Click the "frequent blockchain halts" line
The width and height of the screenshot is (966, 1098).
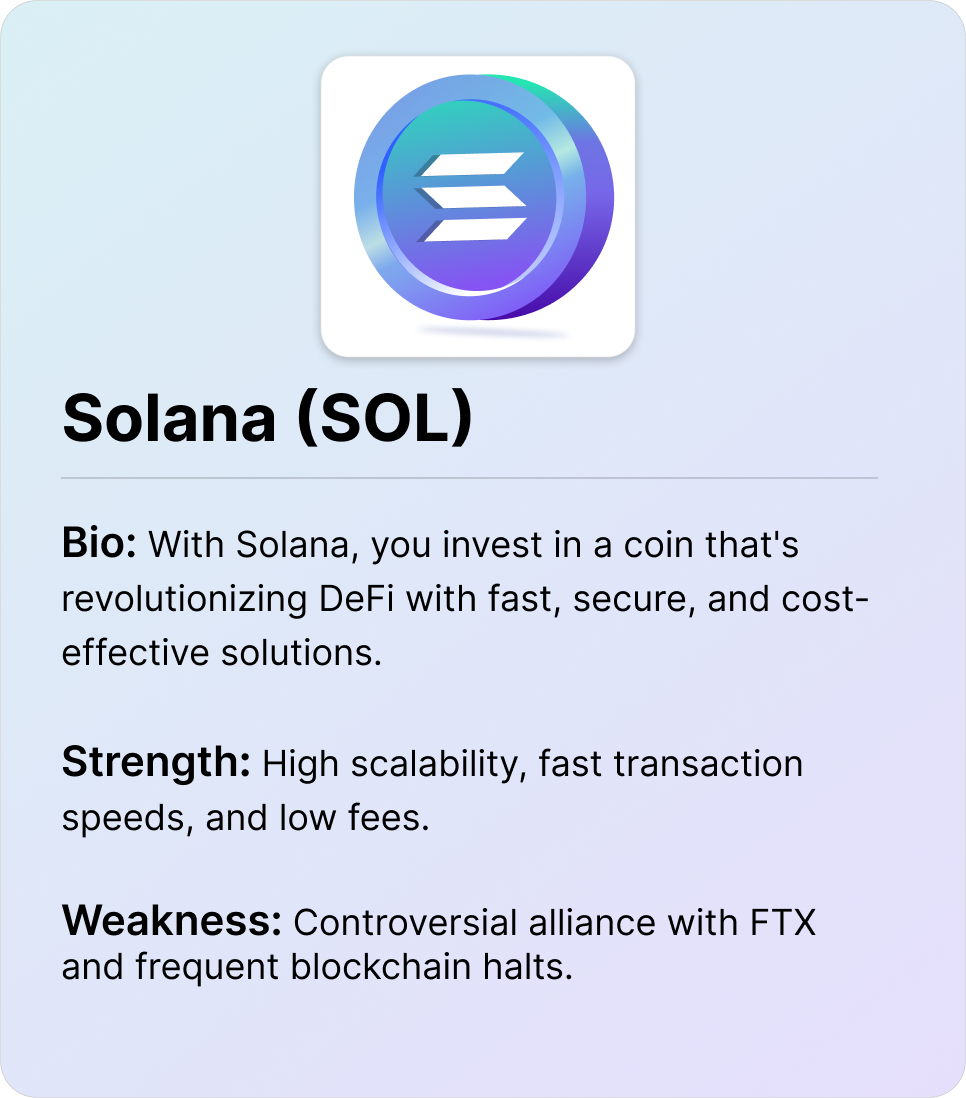click(317, 968)
